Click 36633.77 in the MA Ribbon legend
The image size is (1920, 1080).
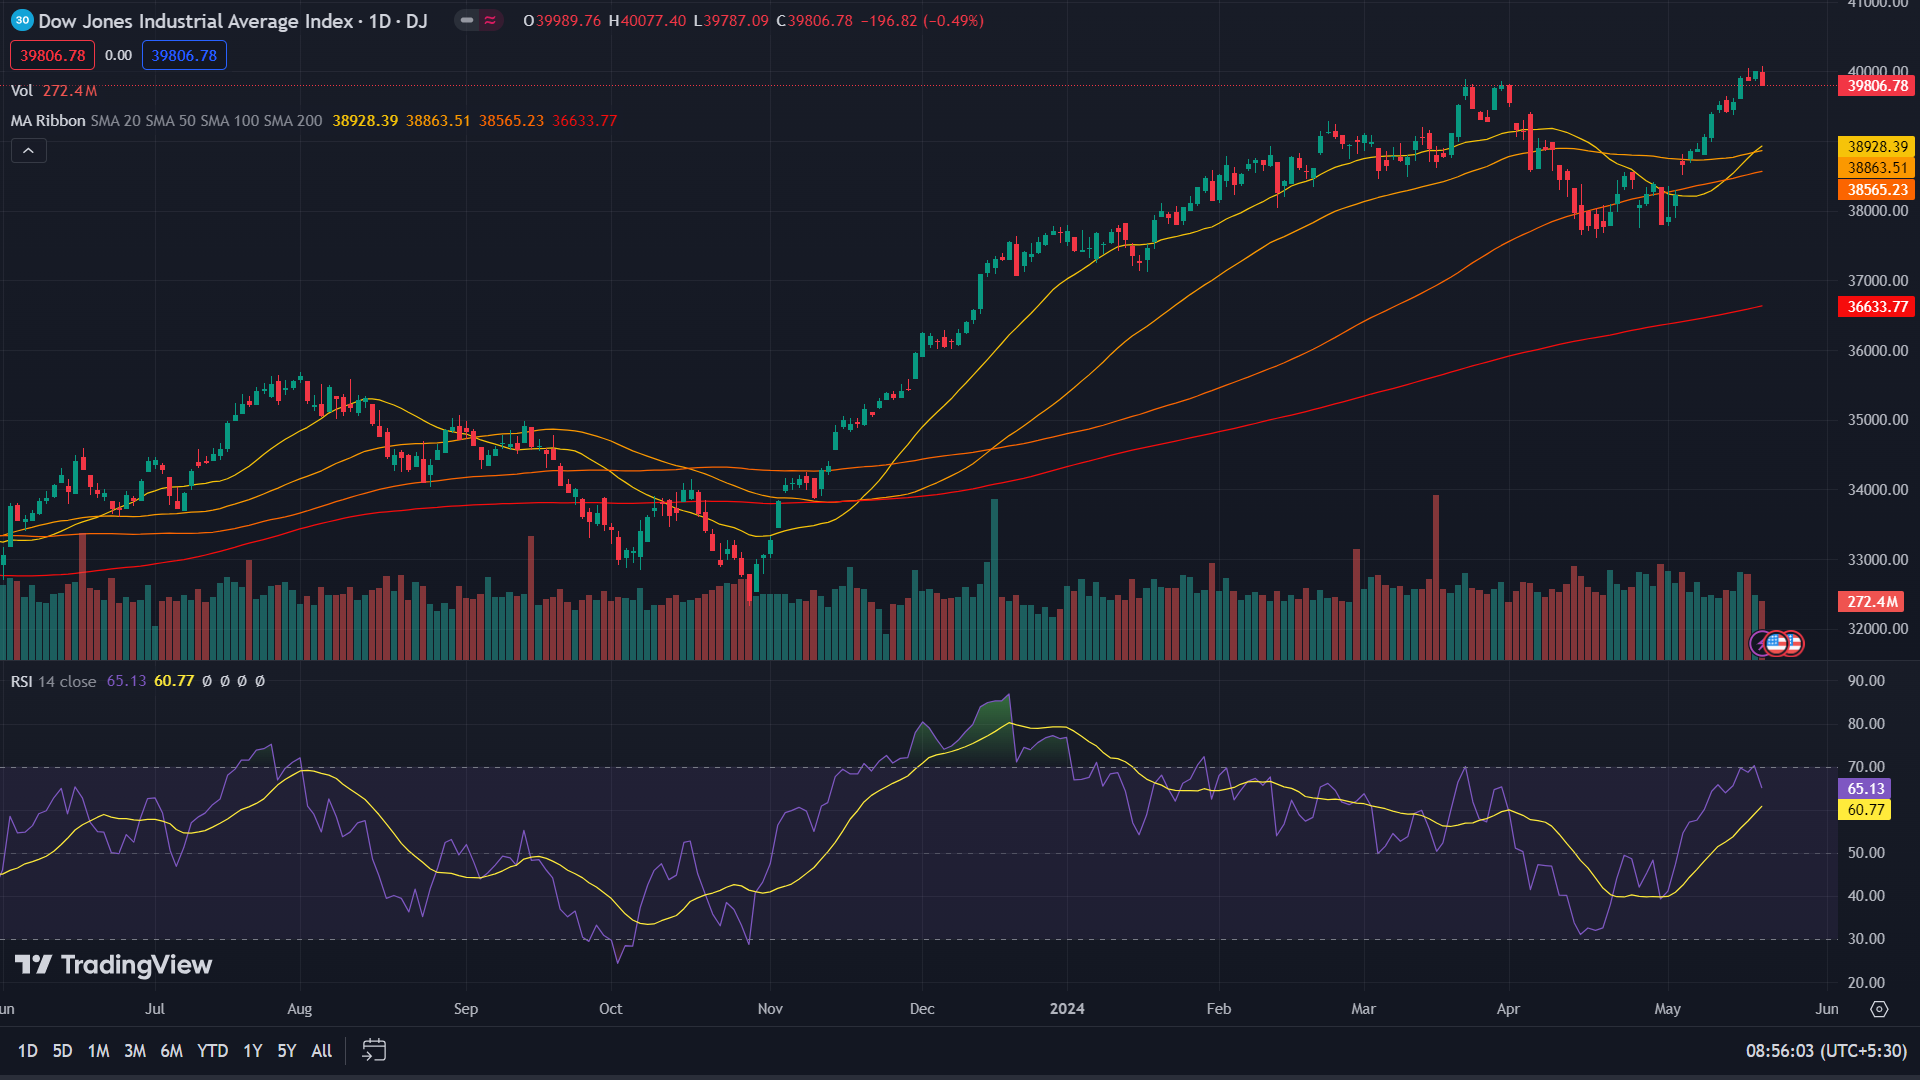point(585,121)
